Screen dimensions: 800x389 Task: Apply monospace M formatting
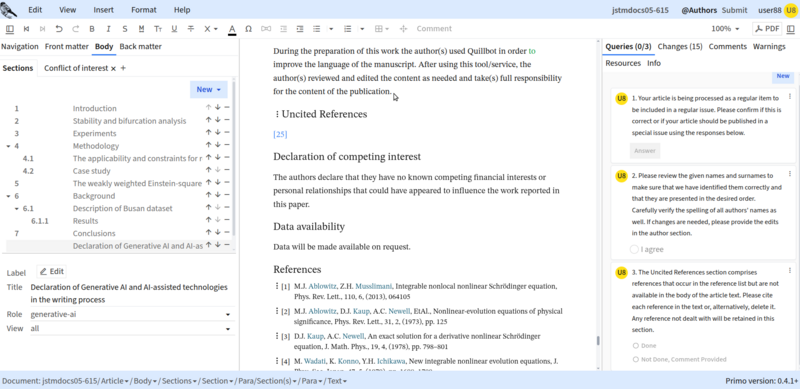click(x=141, y=29)
